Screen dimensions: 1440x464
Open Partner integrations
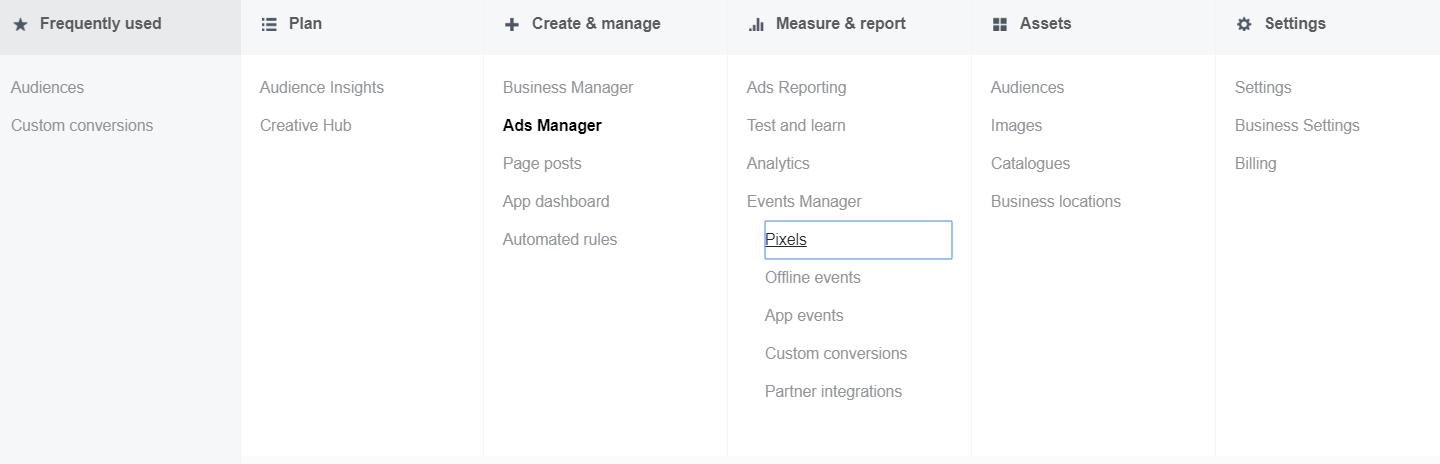tap(833, 392)
